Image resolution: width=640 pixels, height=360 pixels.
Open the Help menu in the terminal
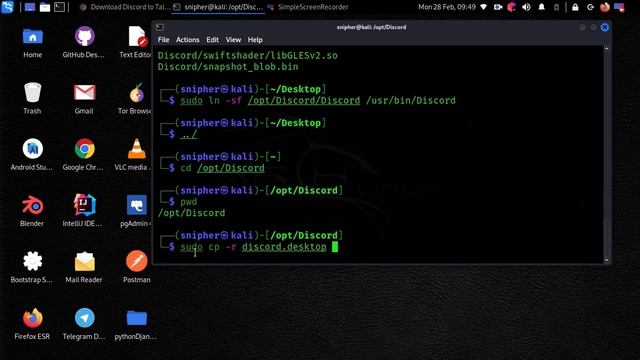pyautogui.click(x=255, y=40)
